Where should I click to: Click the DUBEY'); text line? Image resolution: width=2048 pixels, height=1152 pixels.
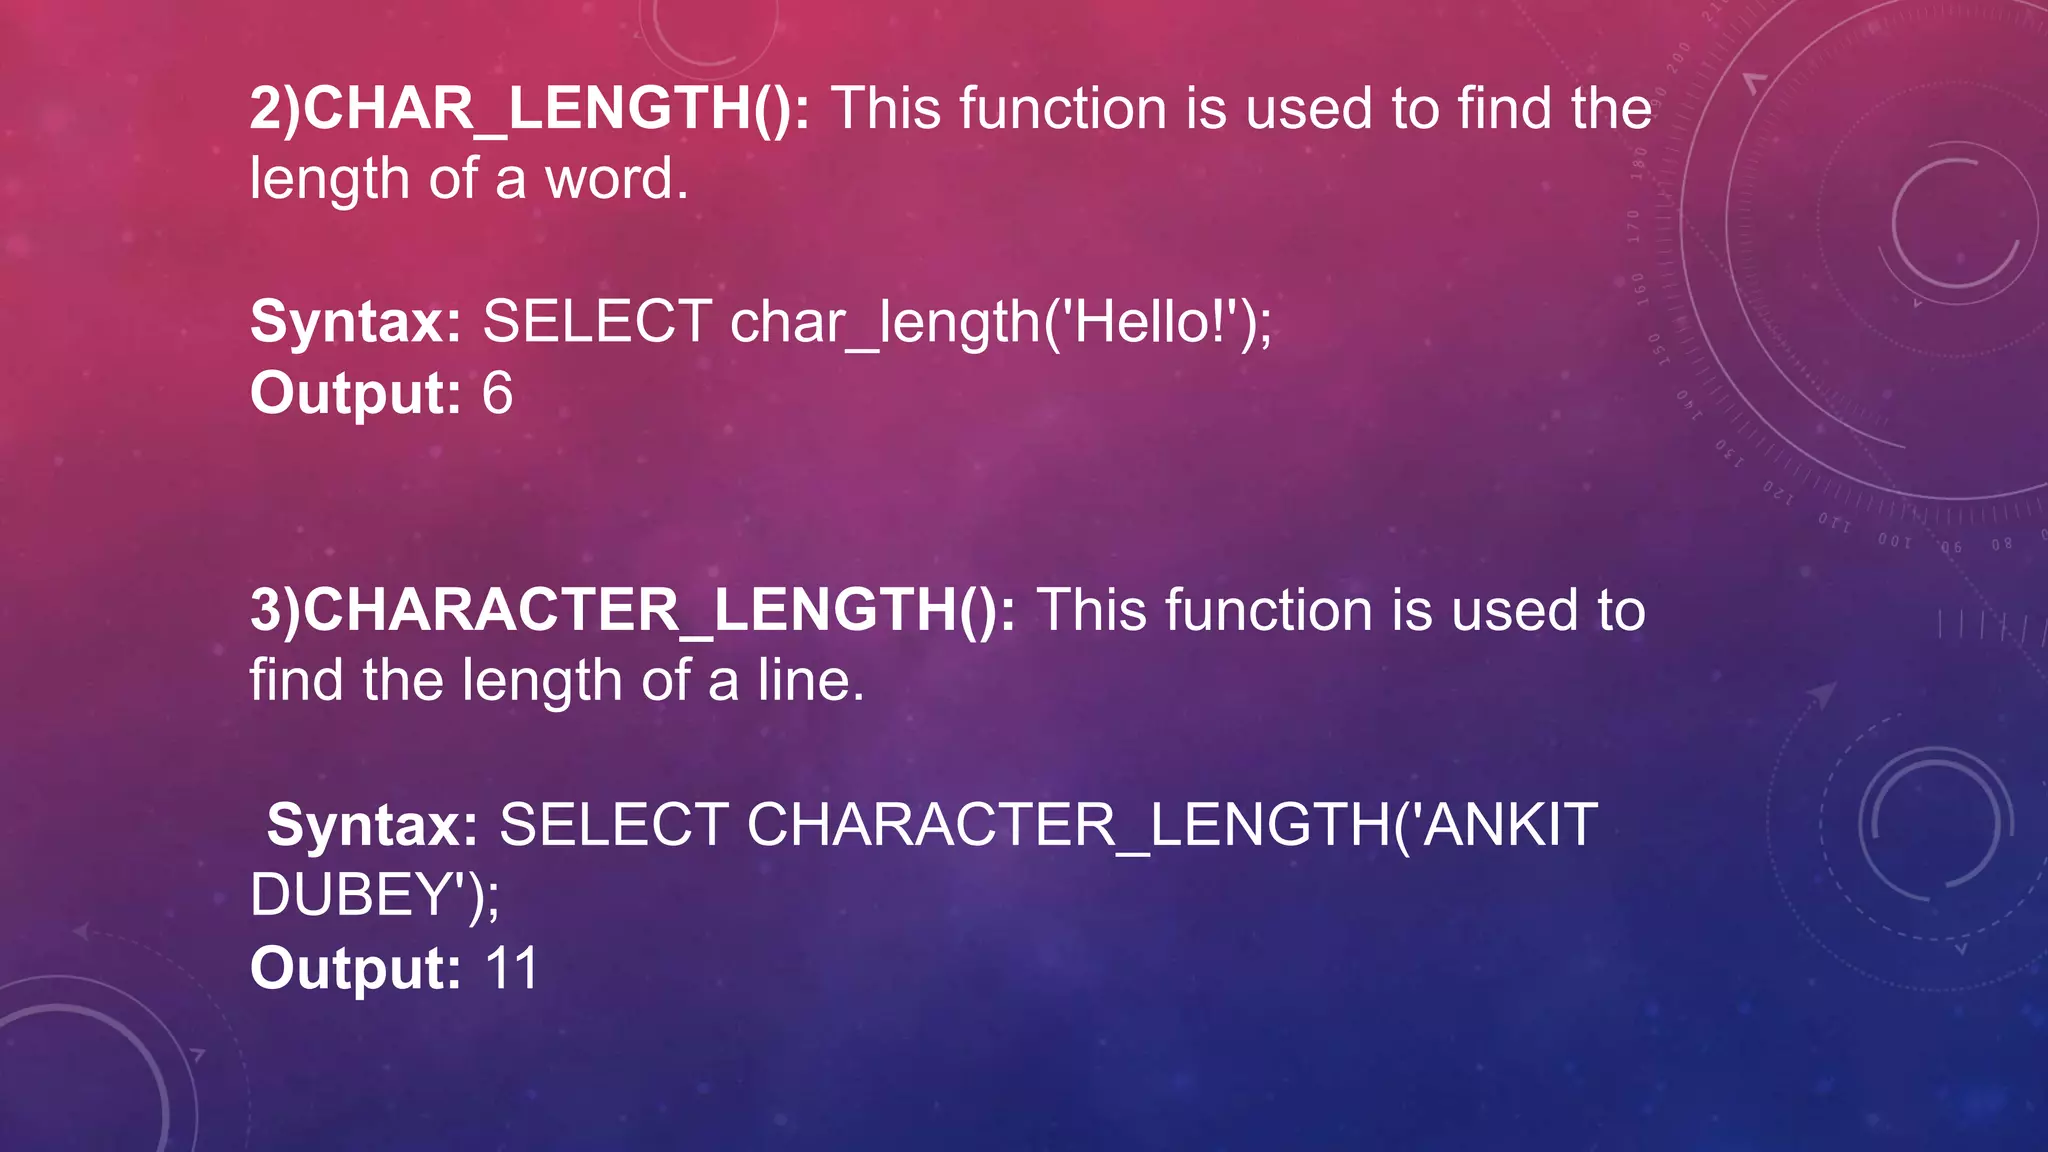point(374,895)
